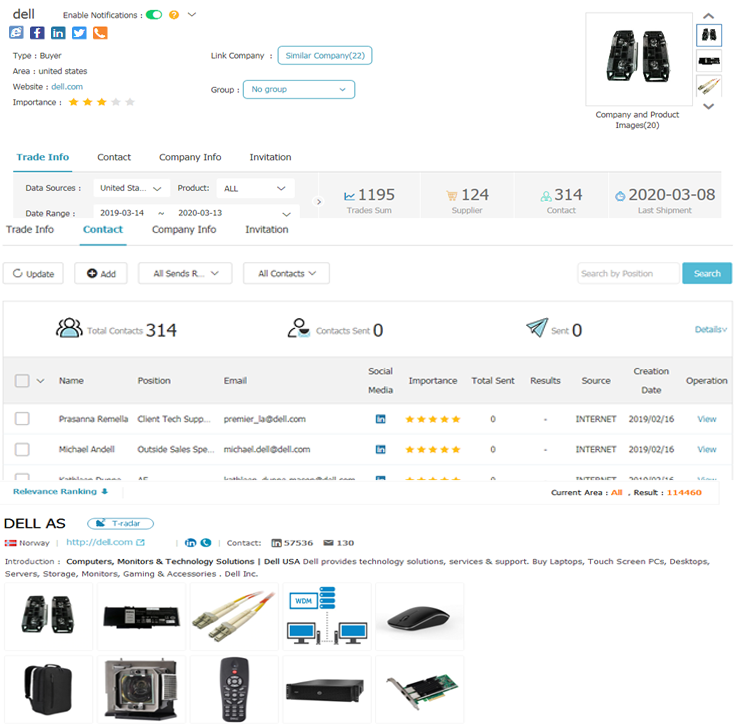This screenshot has width=740, height=724.
Task: Select the first product image thumbnail at top right
Action: pos(708,35)
